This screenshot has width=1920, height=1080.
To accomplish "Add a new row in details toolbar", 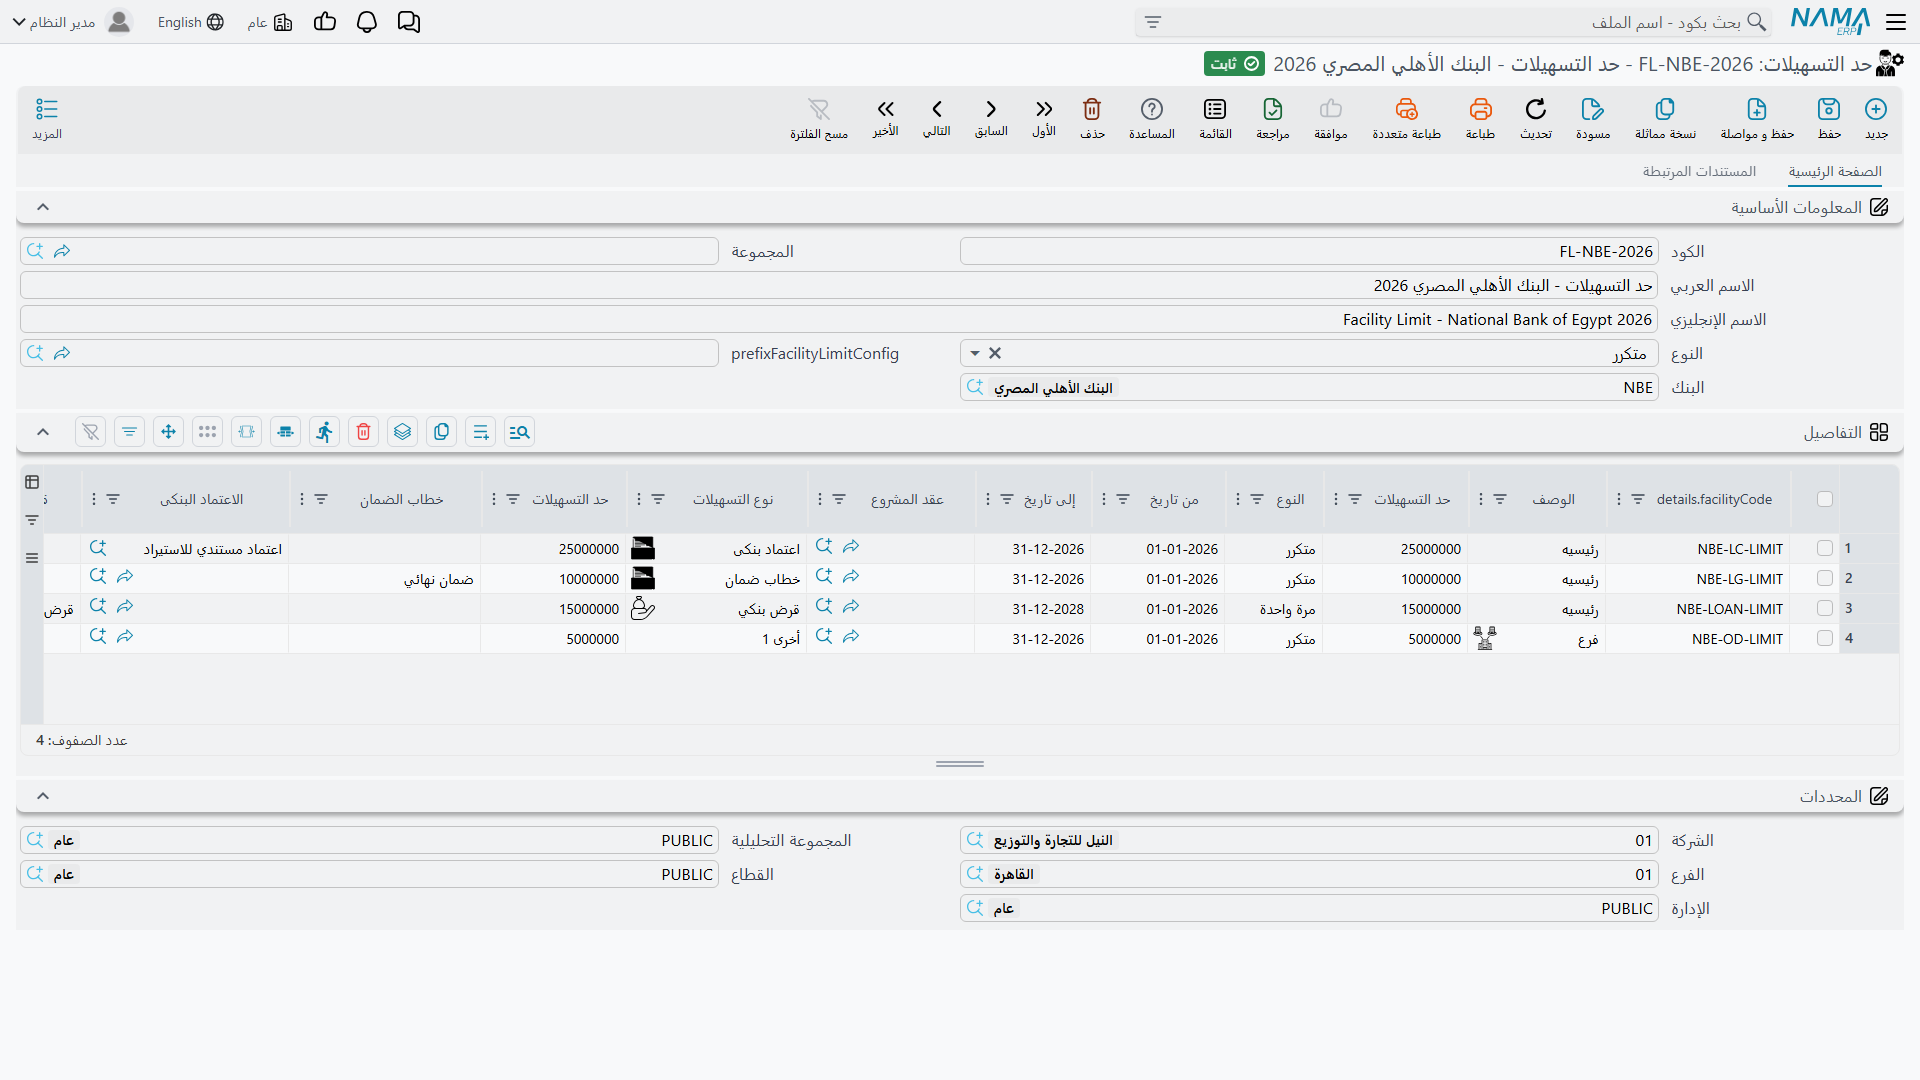I will click(481, 432).
